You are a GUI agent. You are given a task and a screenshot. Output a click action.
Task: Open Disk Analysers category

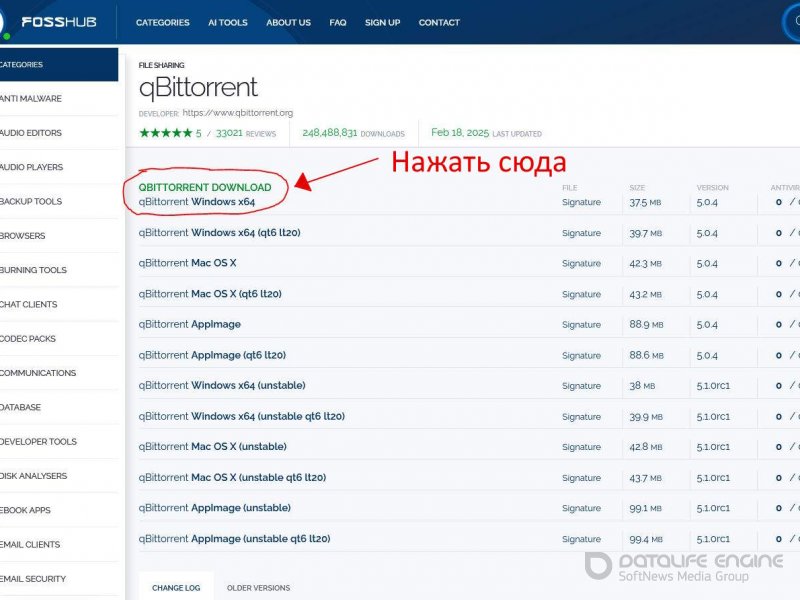coord(33,476)
